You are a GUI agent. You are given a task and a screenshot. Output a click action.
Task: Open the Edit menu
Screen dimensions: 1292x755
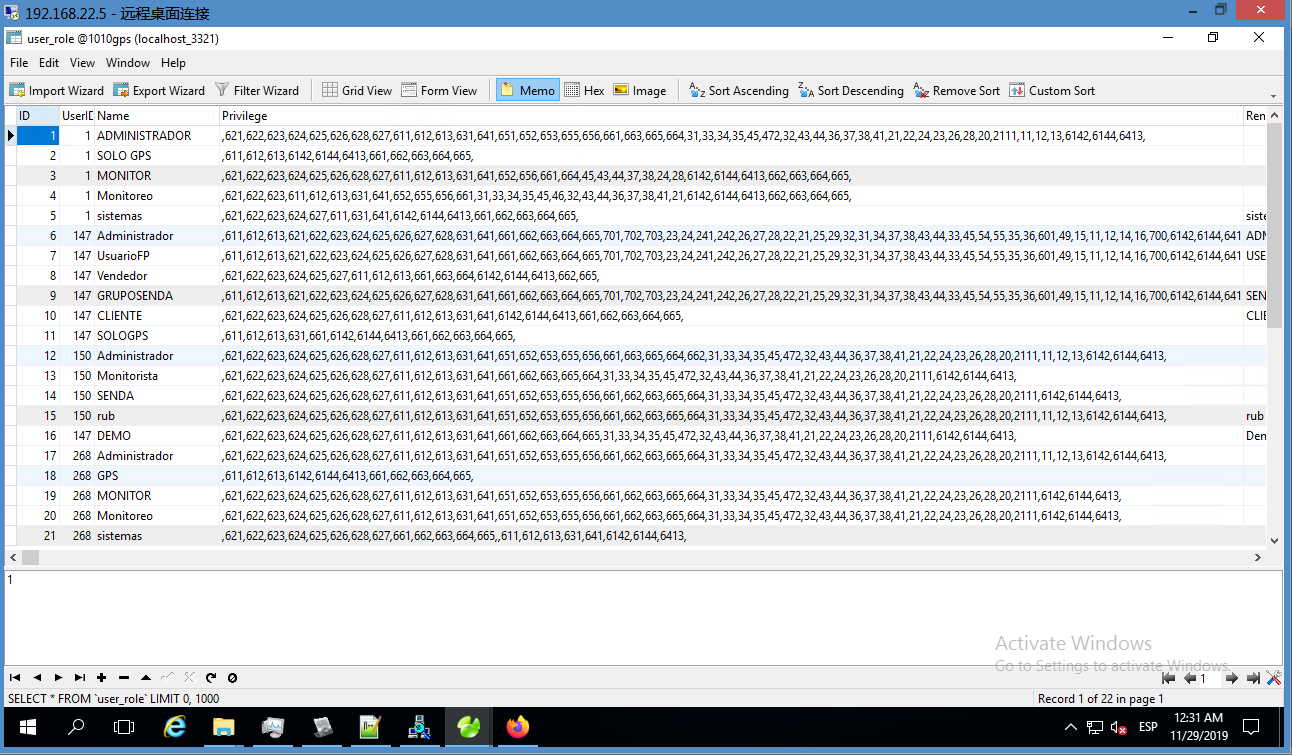pos(49,62)
